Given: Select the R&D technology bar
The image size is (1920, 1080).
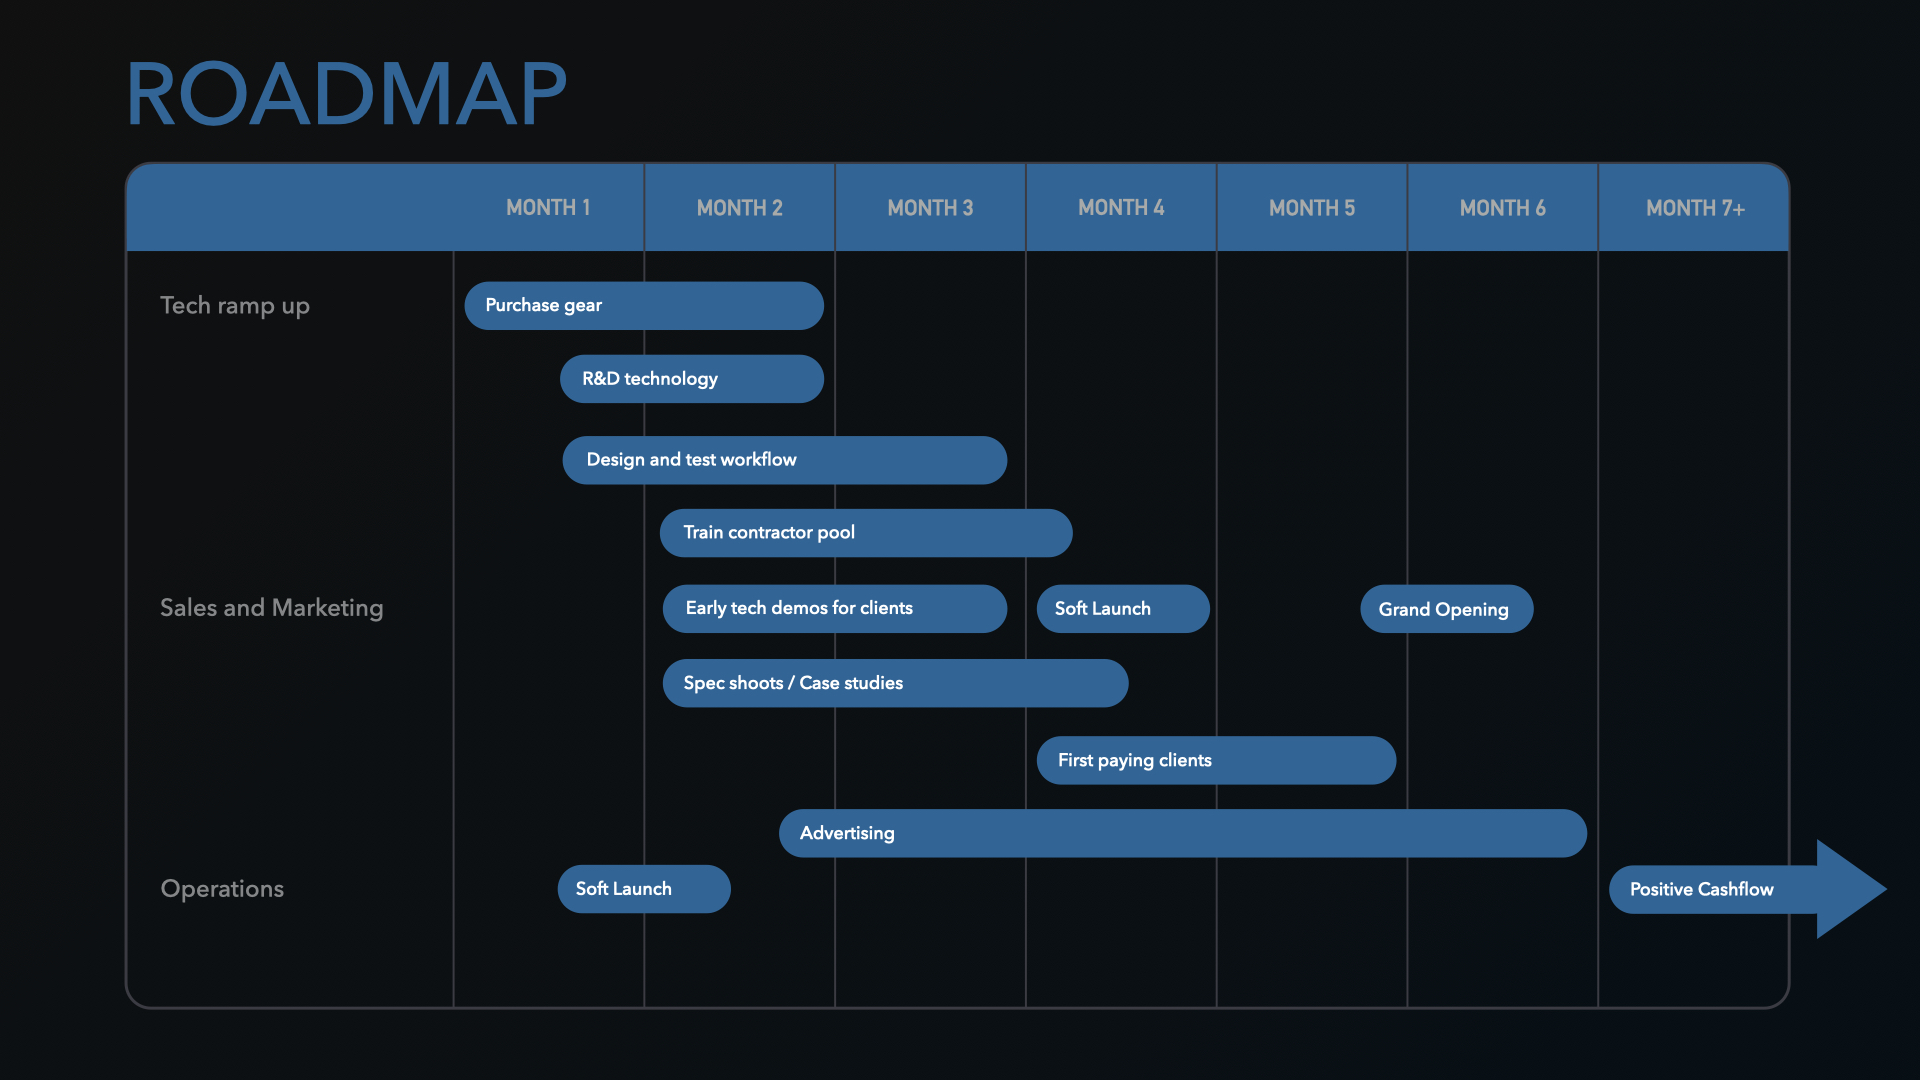Looking at the screenshot, I should 691,379.
